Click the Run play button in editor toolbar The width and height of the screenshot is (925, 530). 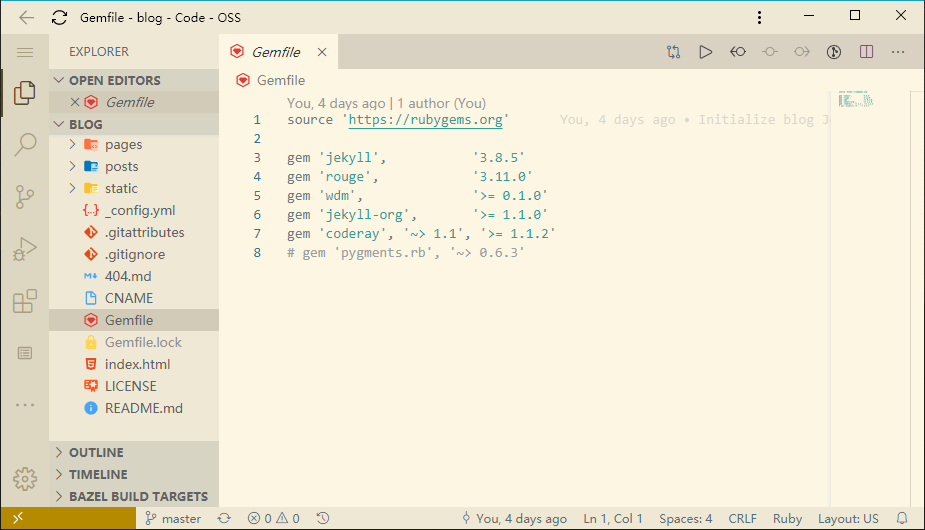pyautogui.click(x=705, y=52)
